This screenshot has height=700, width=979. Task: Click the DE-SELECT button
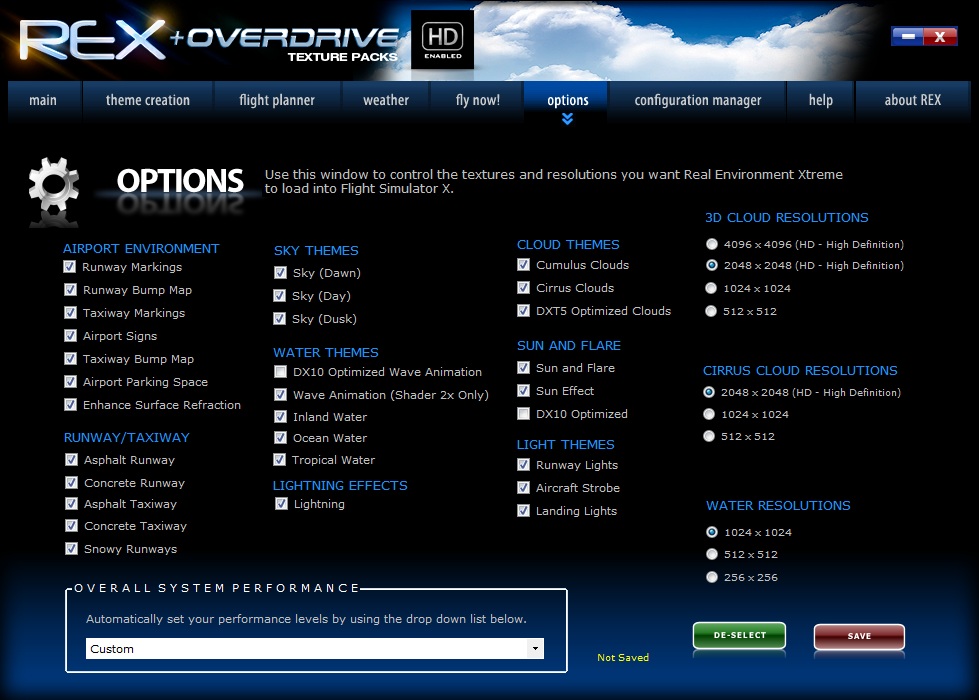739,636
